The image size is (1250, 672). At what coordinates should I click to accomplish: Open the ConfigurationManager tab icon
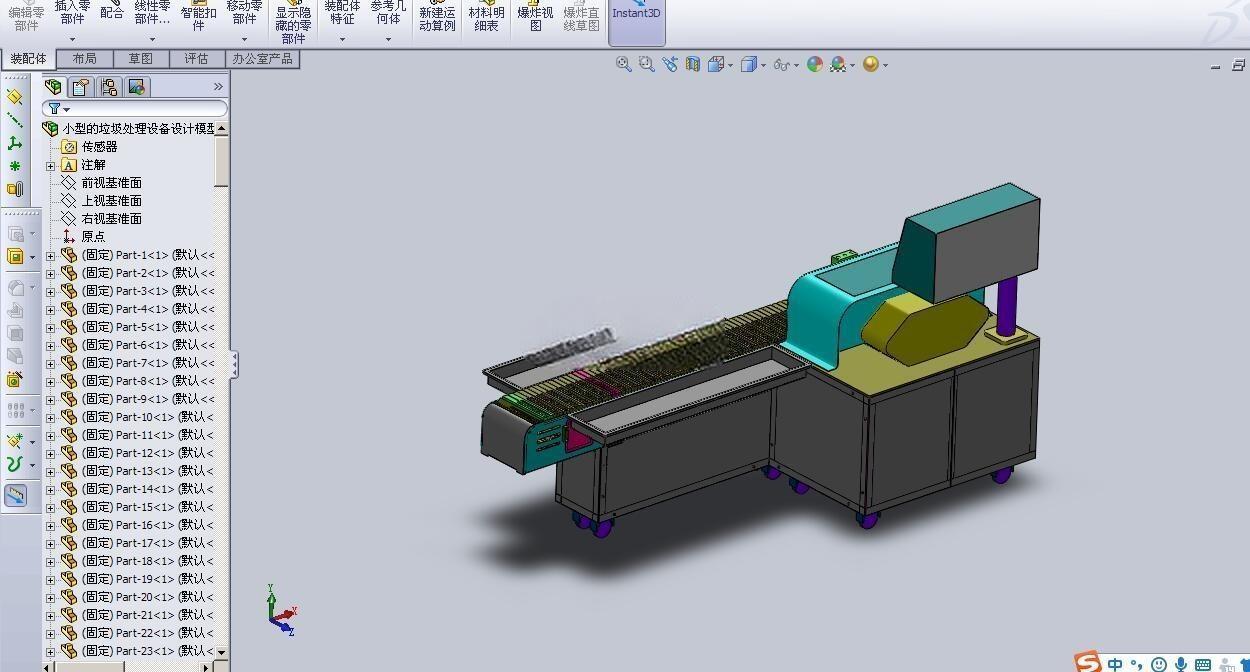109,87
